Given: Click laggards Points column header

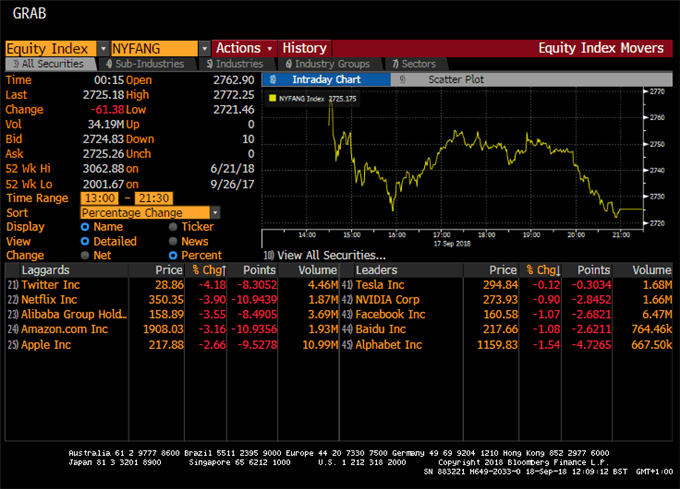Looking at the screenshot, I should tap(259, 270).
